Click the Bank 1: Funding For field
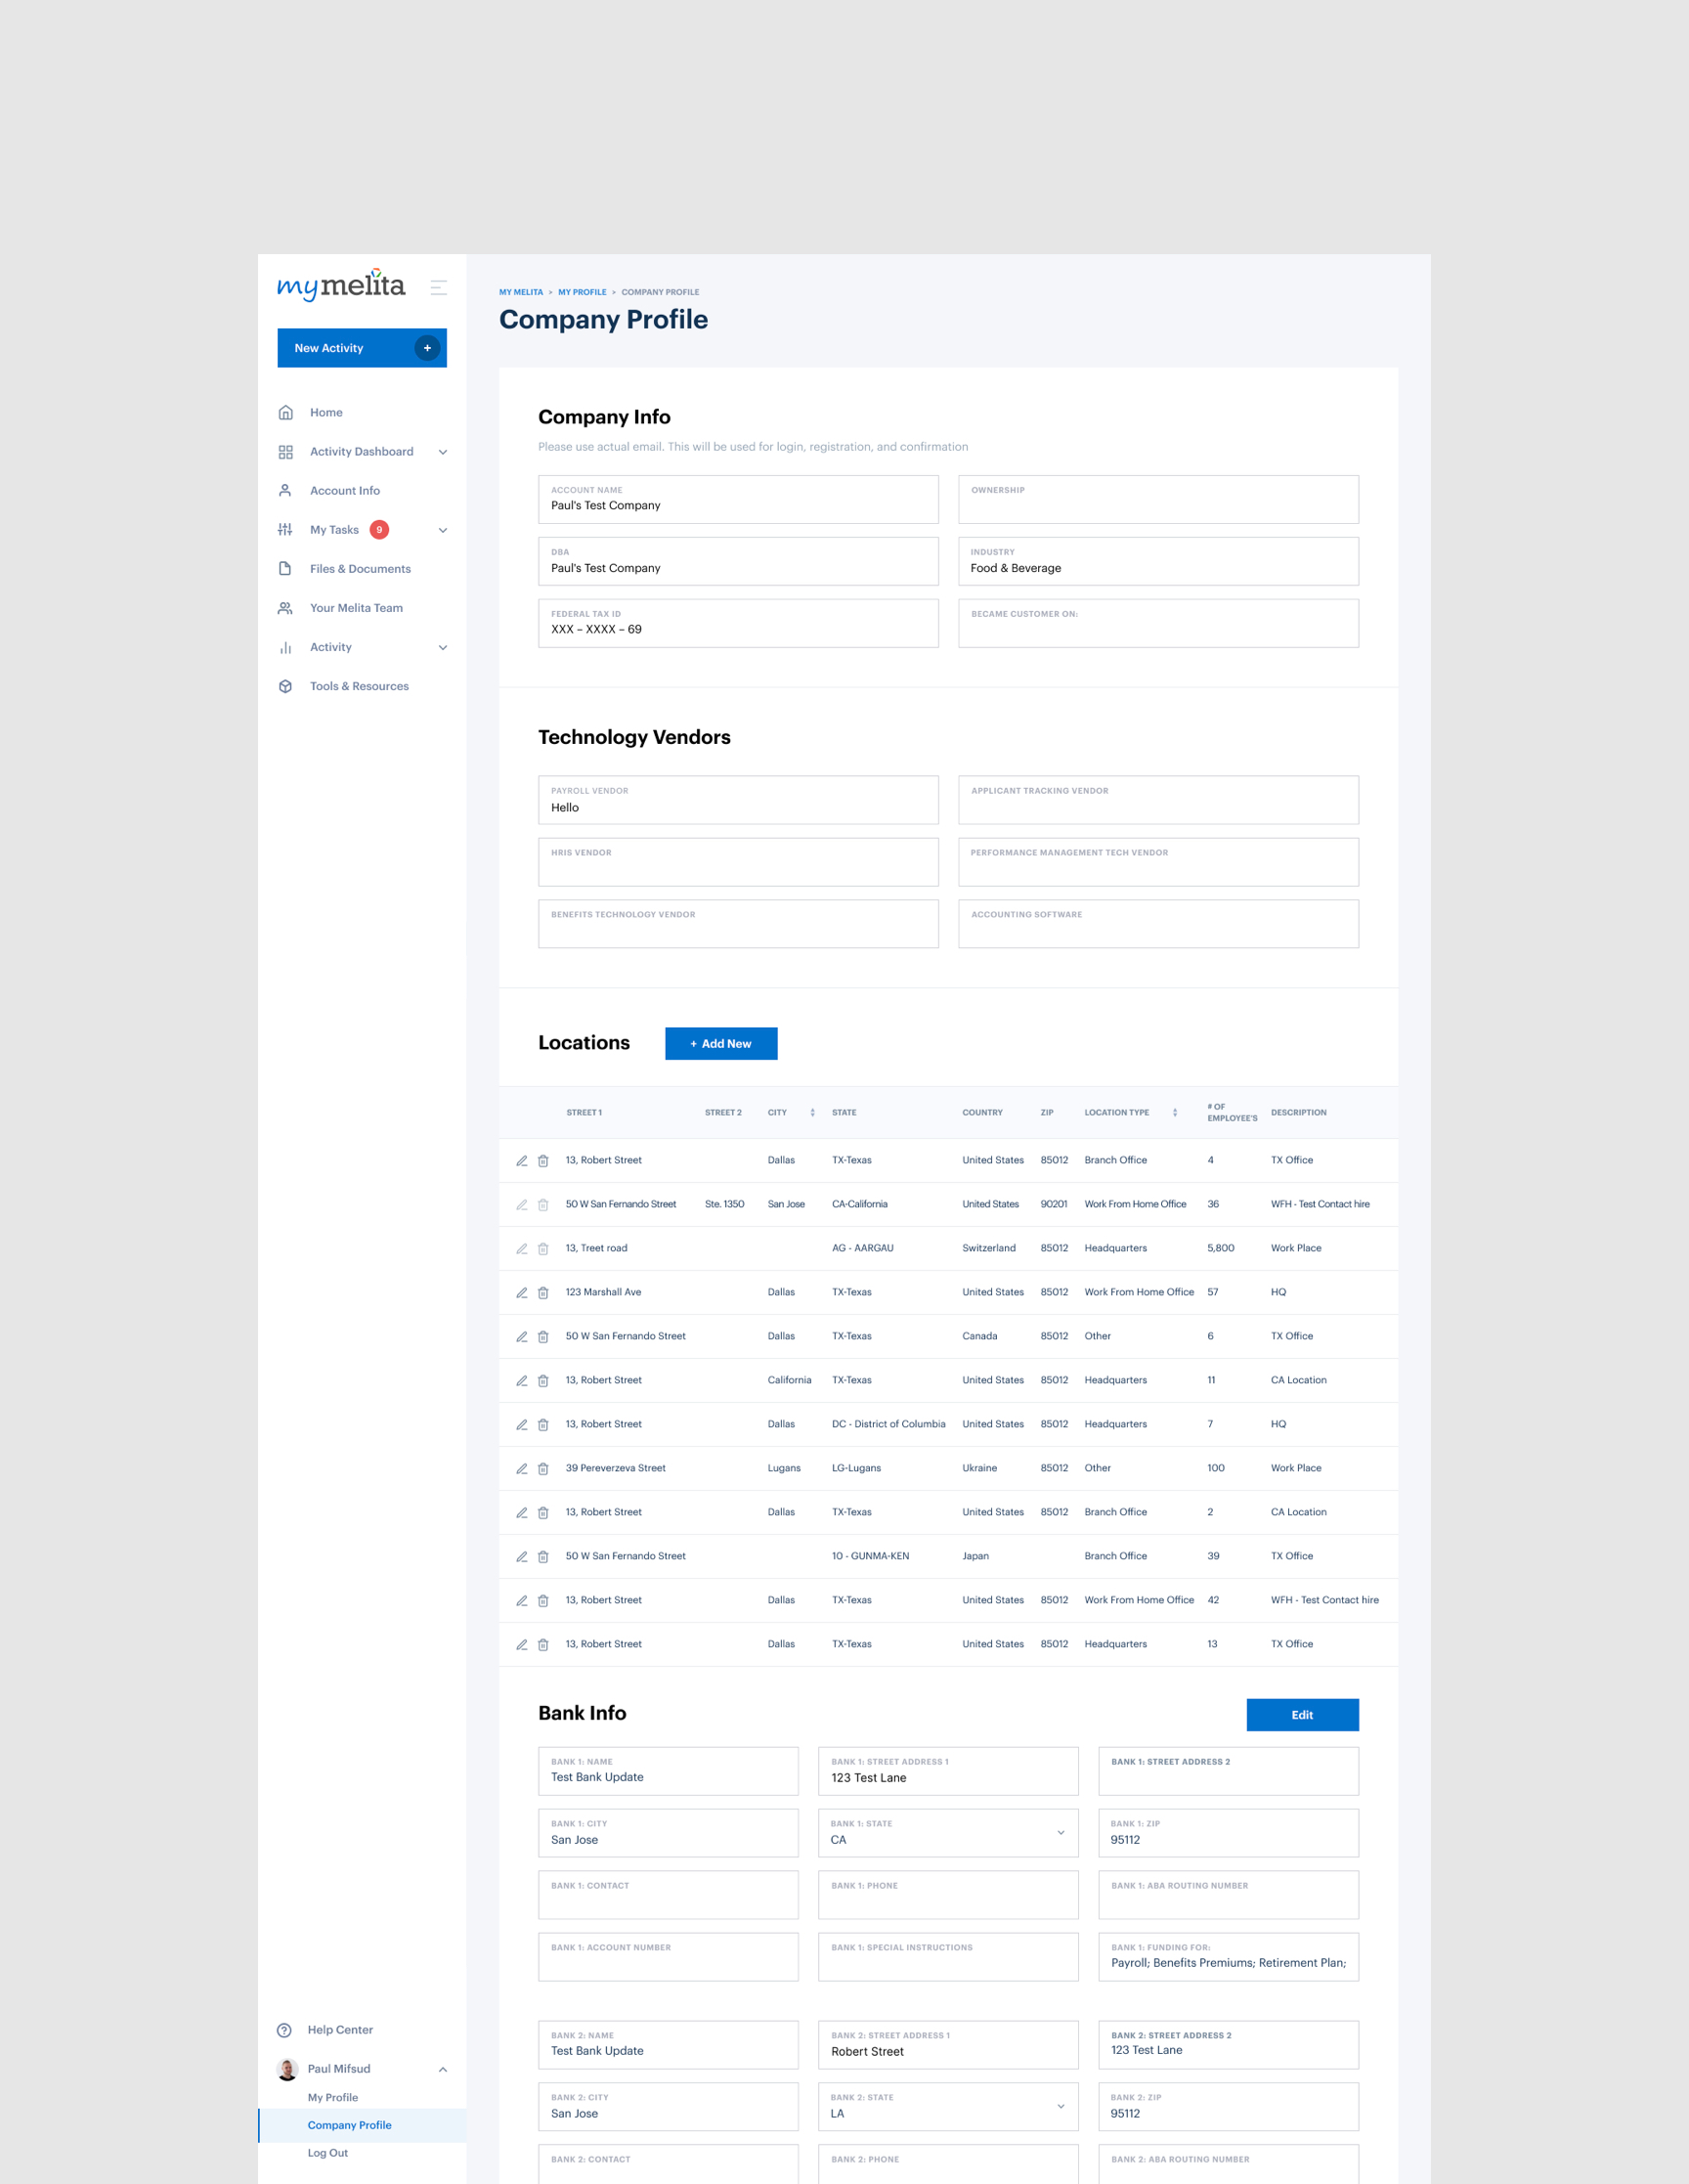The image size is (1689, 2184). coord(1228,1957)
